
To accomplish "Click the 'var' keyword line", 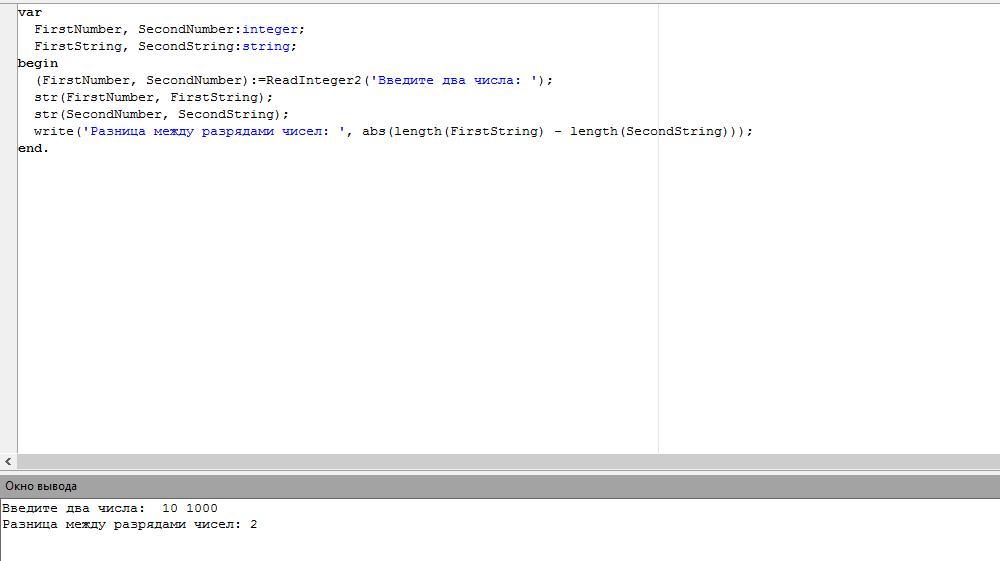I will (30, 12).
